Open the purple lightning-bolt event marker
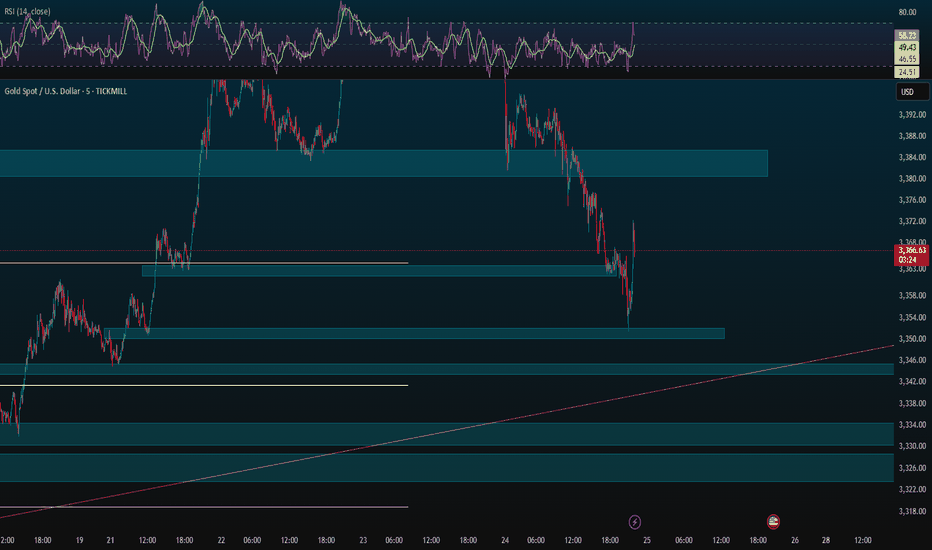 [634, 522]
